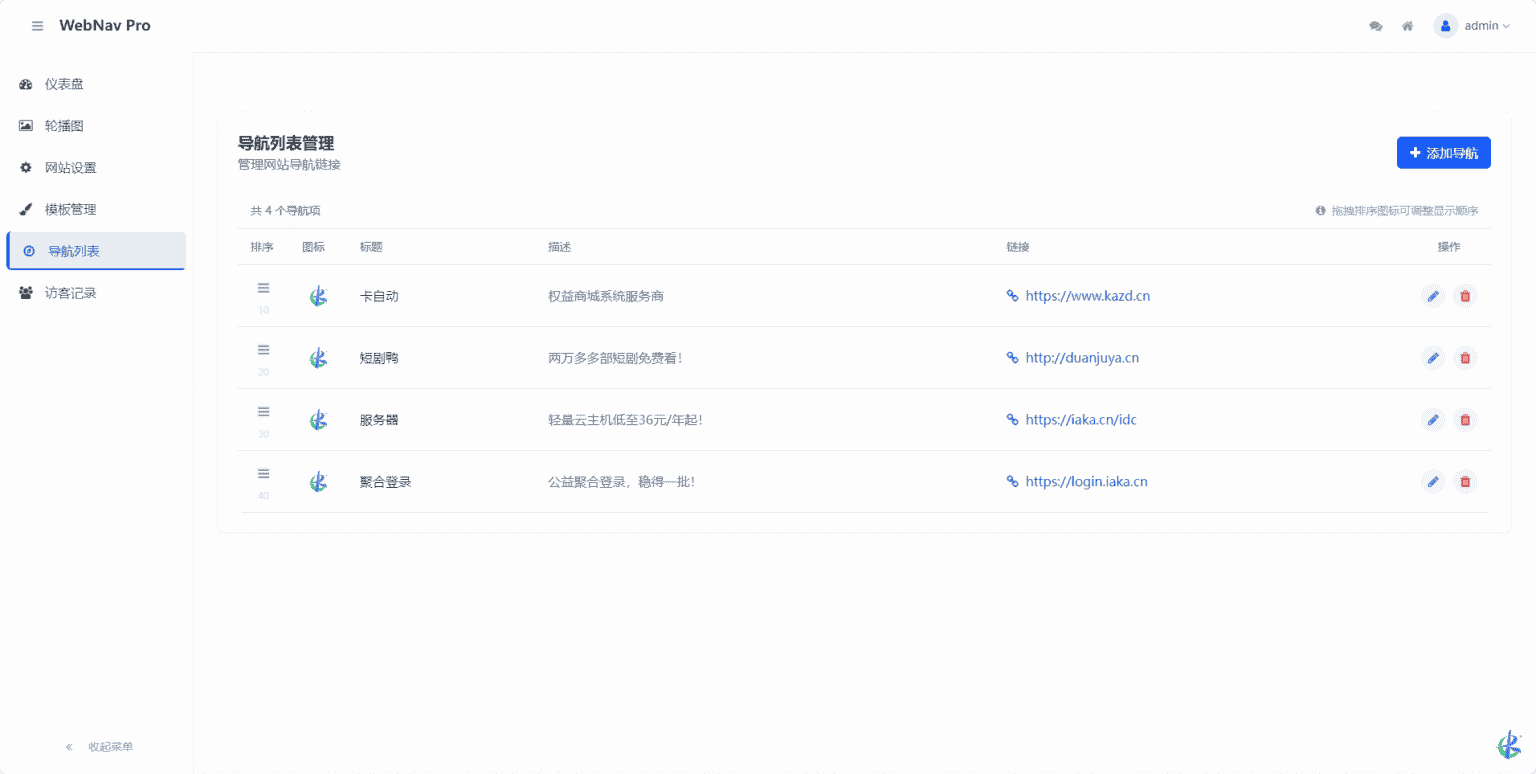
Task: Open 仪表盘 from the sidebar
Action: pos(64,84)
